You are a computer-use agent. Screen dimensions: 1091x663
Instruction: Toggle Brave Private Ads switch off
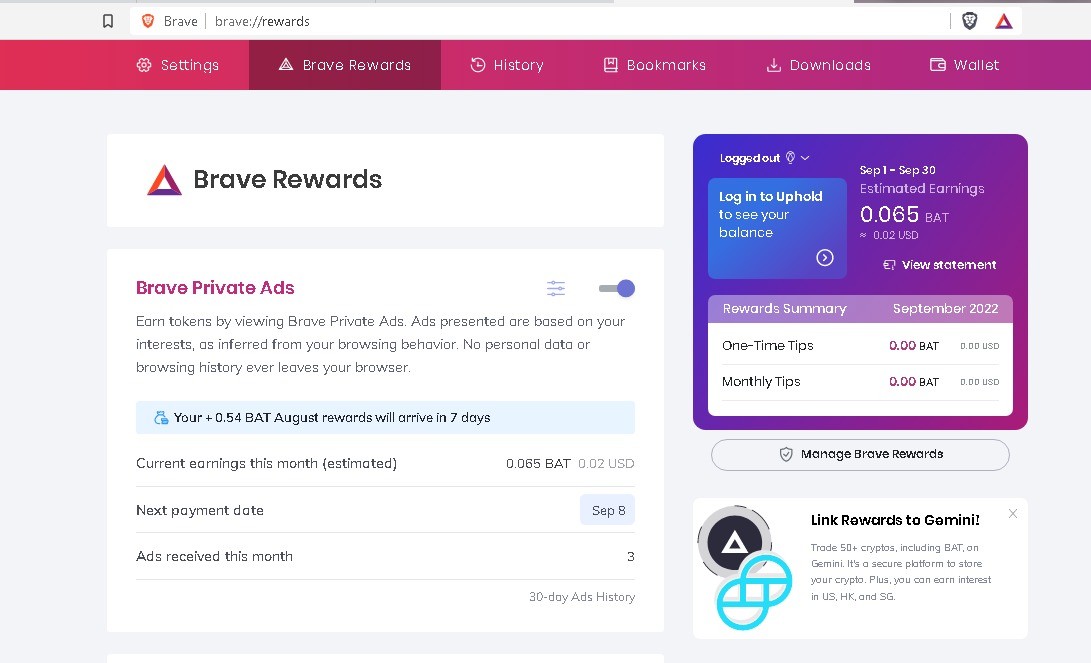point(616,288)
